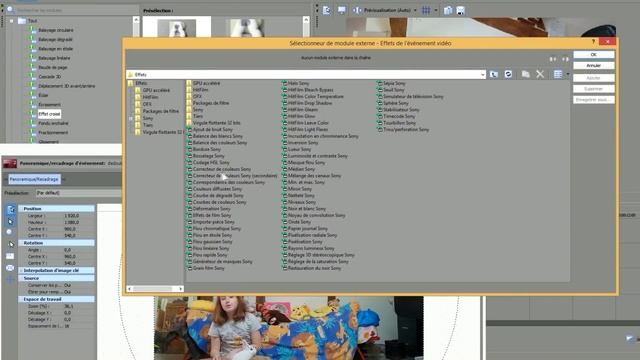Select Générateur de masques Sony effect

click(222, 261)
